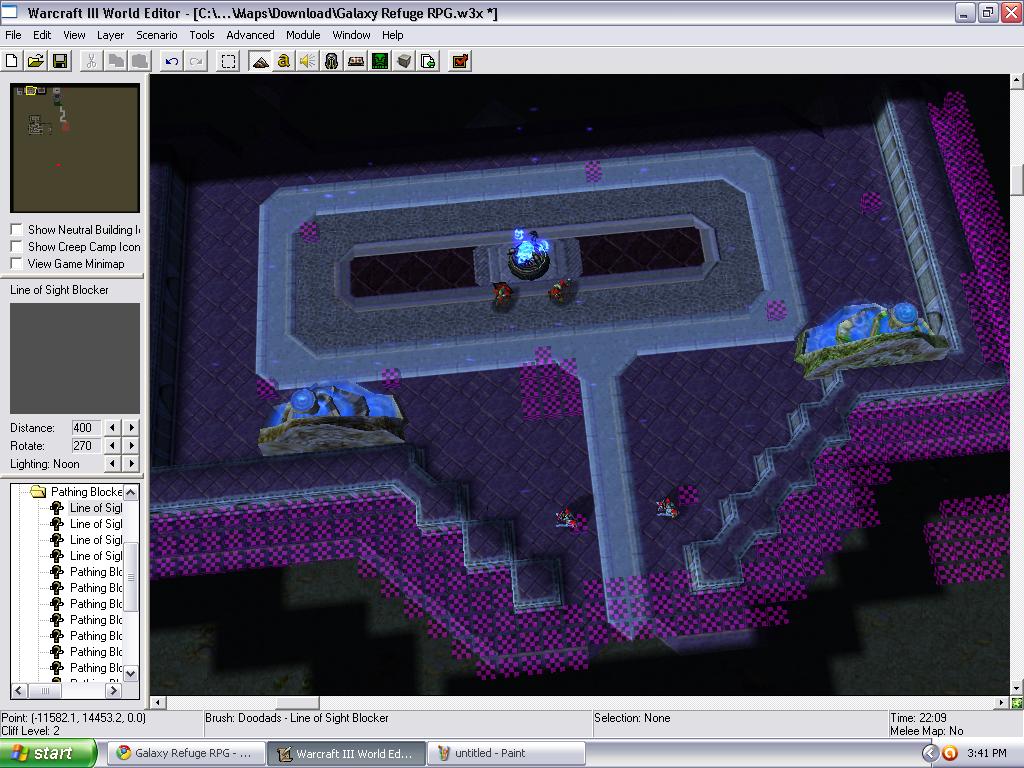Undo the last action with the blue arrow
This screenshot has width=1024, height=768.
[x=172, y=61]
